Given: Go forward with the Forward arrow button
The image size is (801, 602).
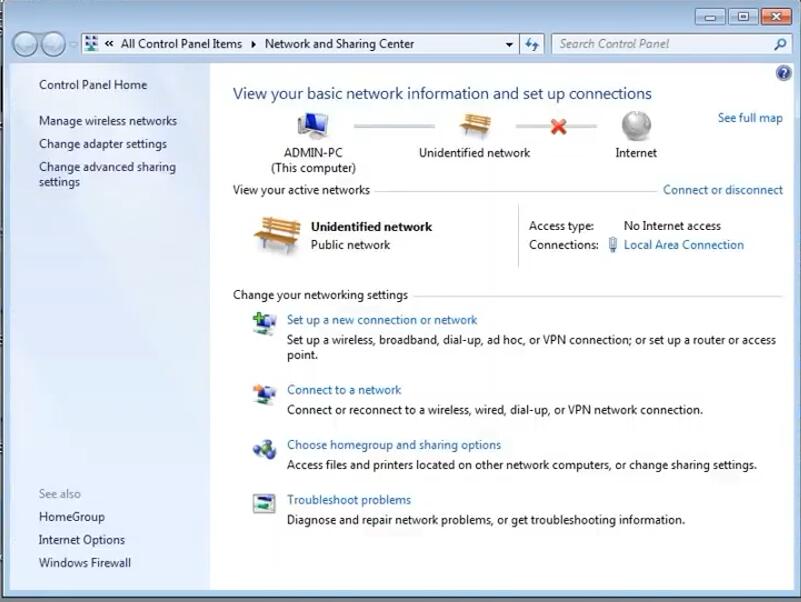Looking at the screenshot, I should pos(53,44).
